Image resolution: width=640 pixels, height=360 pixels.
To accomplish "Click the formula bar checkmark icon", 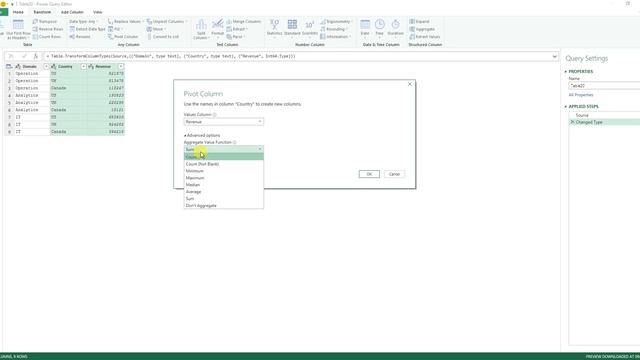I will coord(24,56).
